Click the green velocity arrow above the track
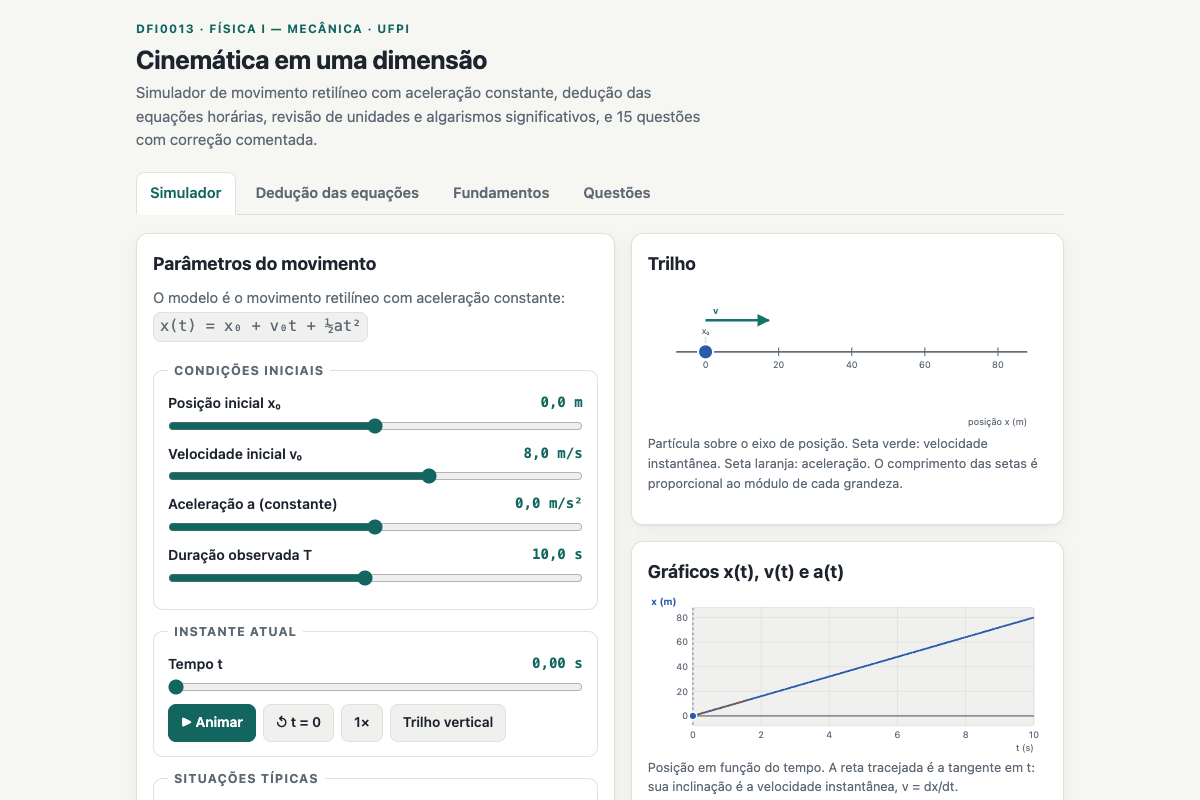The width and height of the screenshot is (1200, 800). (737, 320)
